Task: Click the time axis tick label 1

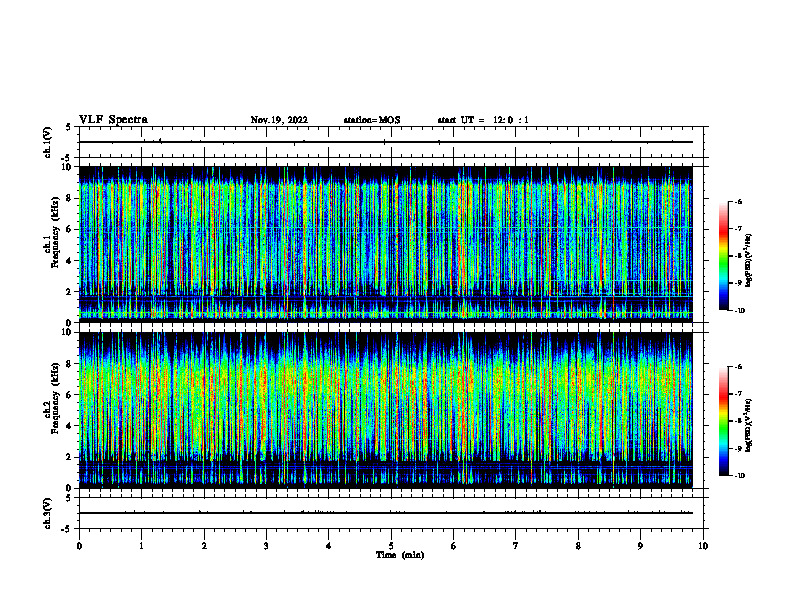Action: (141, 546)
